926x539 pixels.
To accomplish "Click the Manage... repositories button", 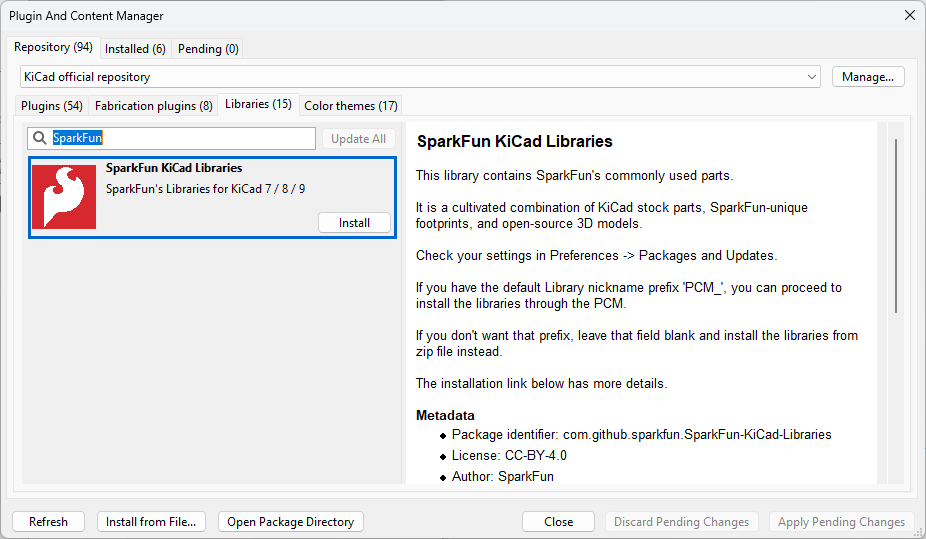I will [x=868, y=77].
